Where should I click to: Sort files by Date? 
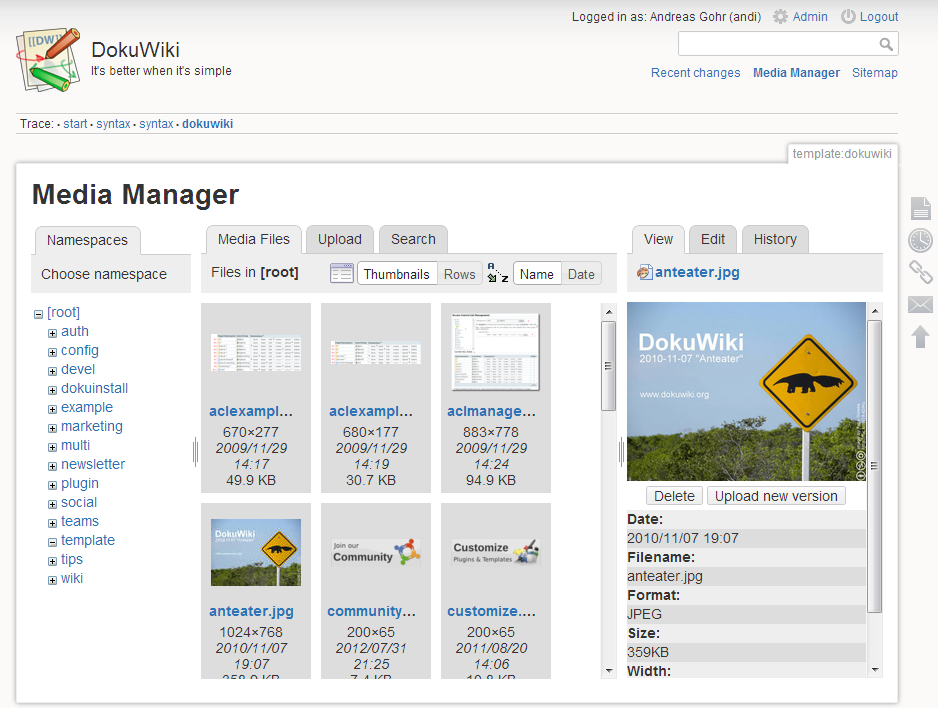pos(581,274)
